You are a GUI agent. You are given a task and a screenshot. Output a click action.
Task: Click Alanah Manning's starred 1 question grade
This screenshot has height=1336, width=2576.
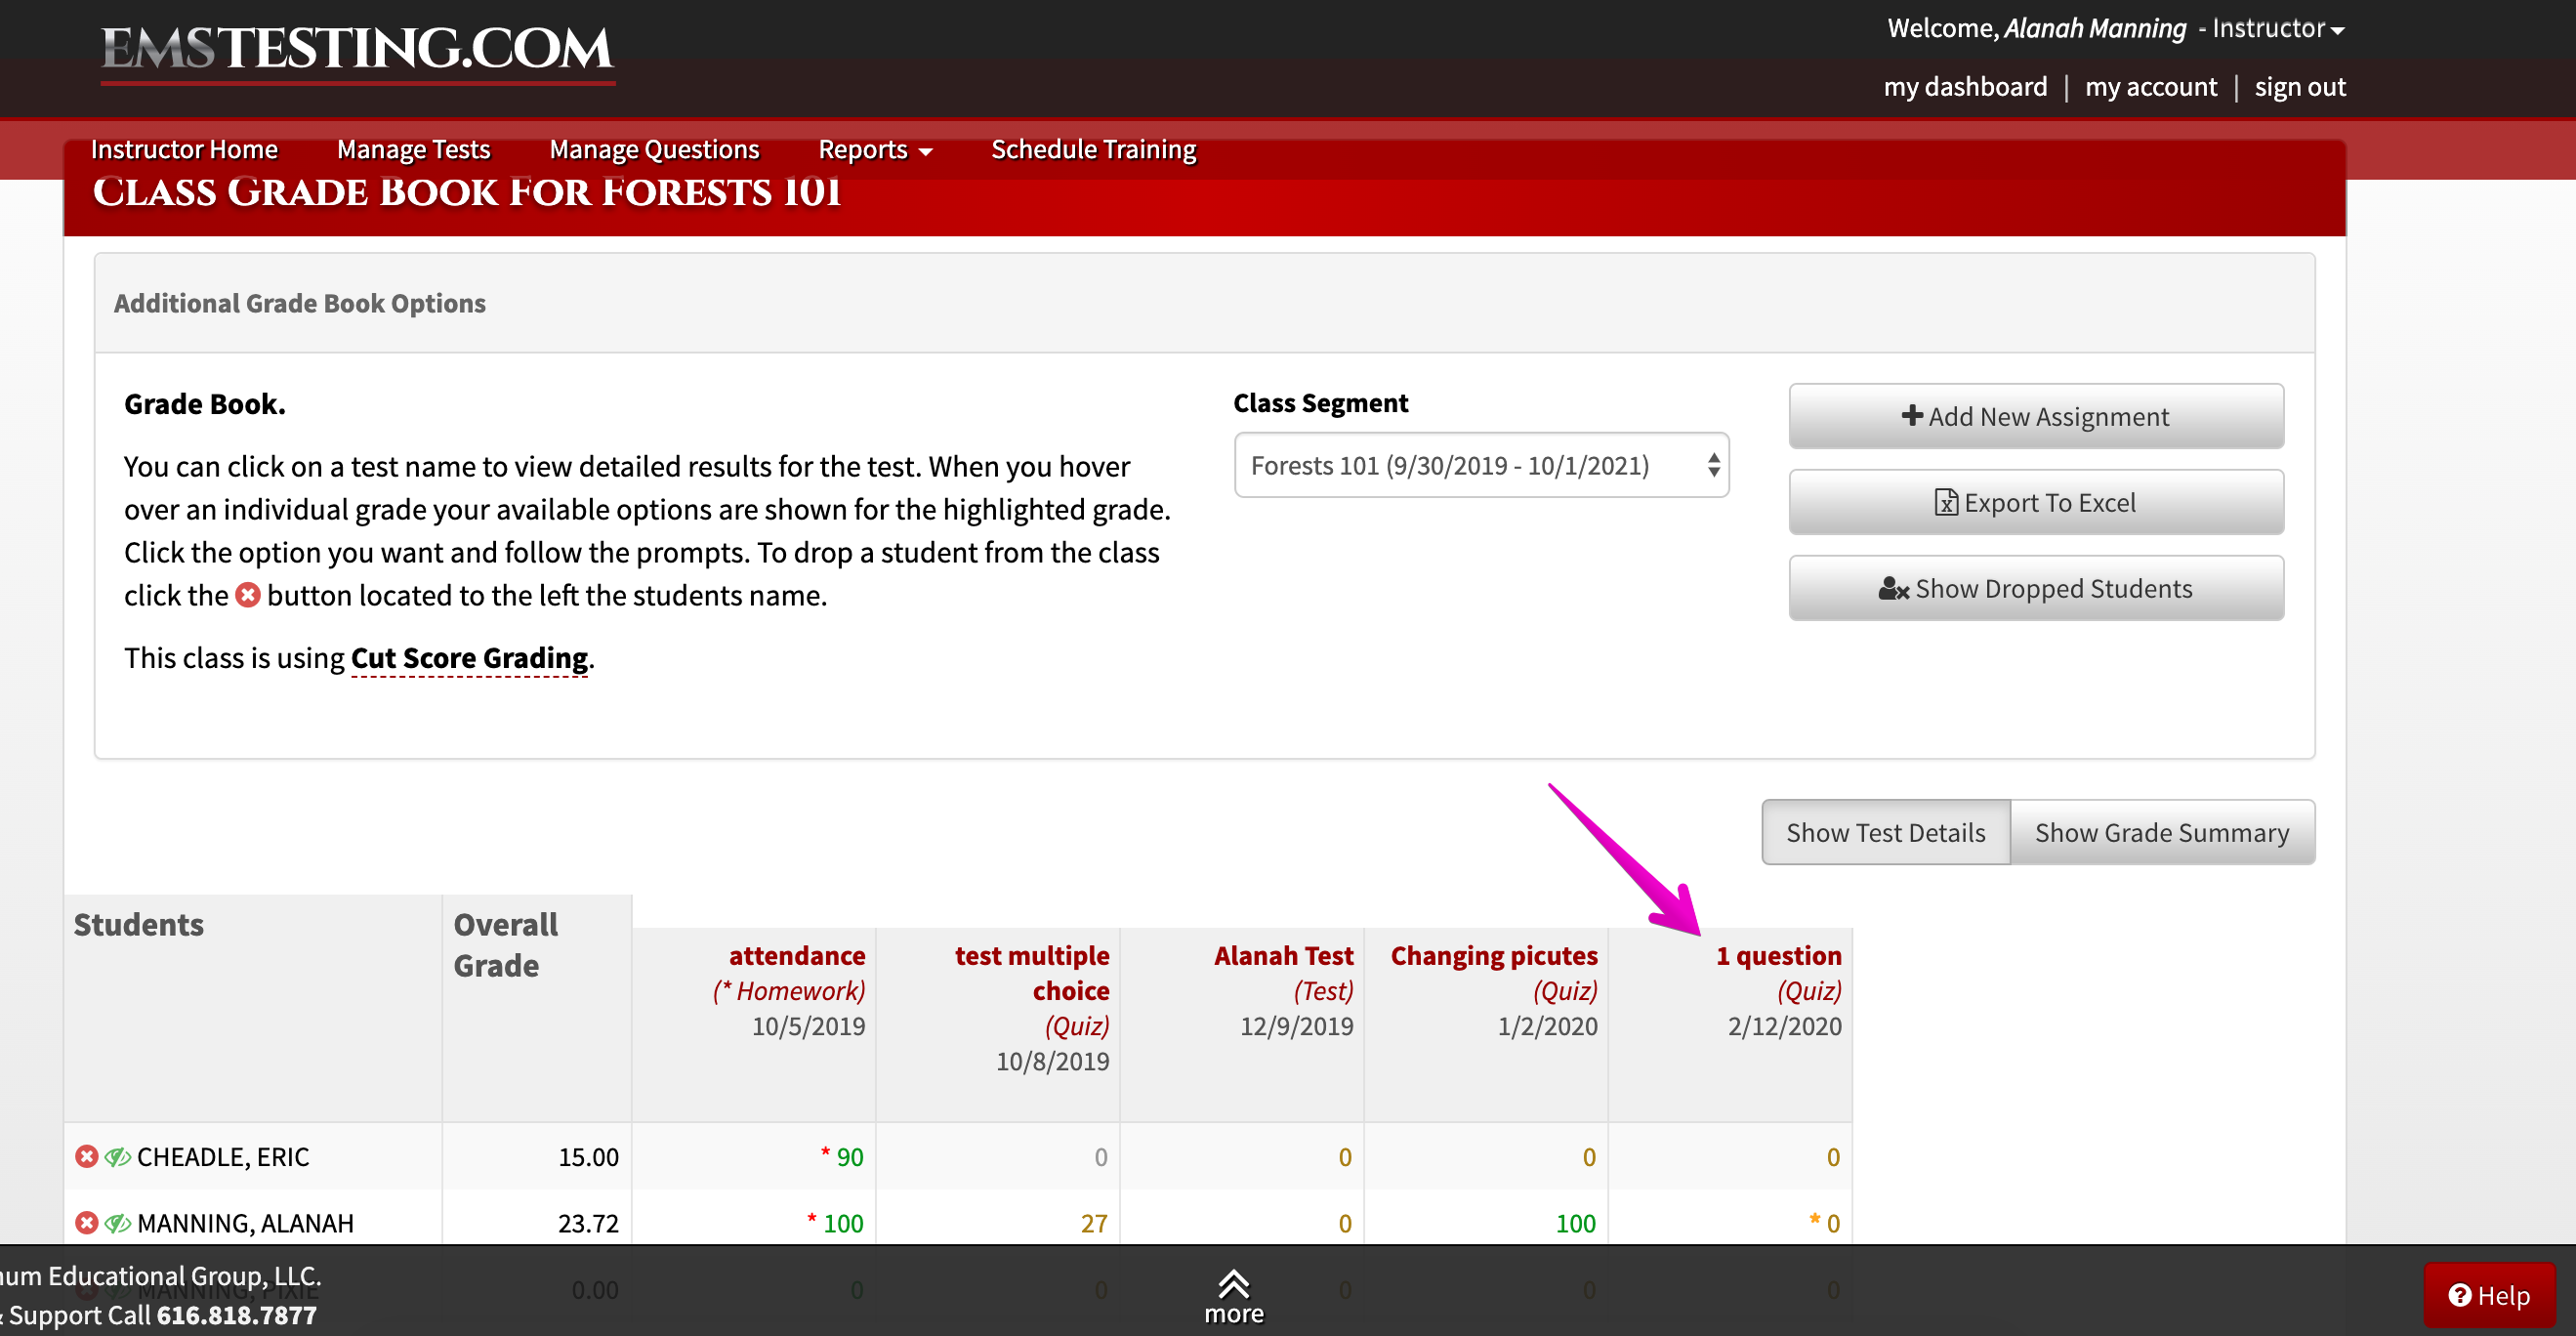point(1833,1223)
